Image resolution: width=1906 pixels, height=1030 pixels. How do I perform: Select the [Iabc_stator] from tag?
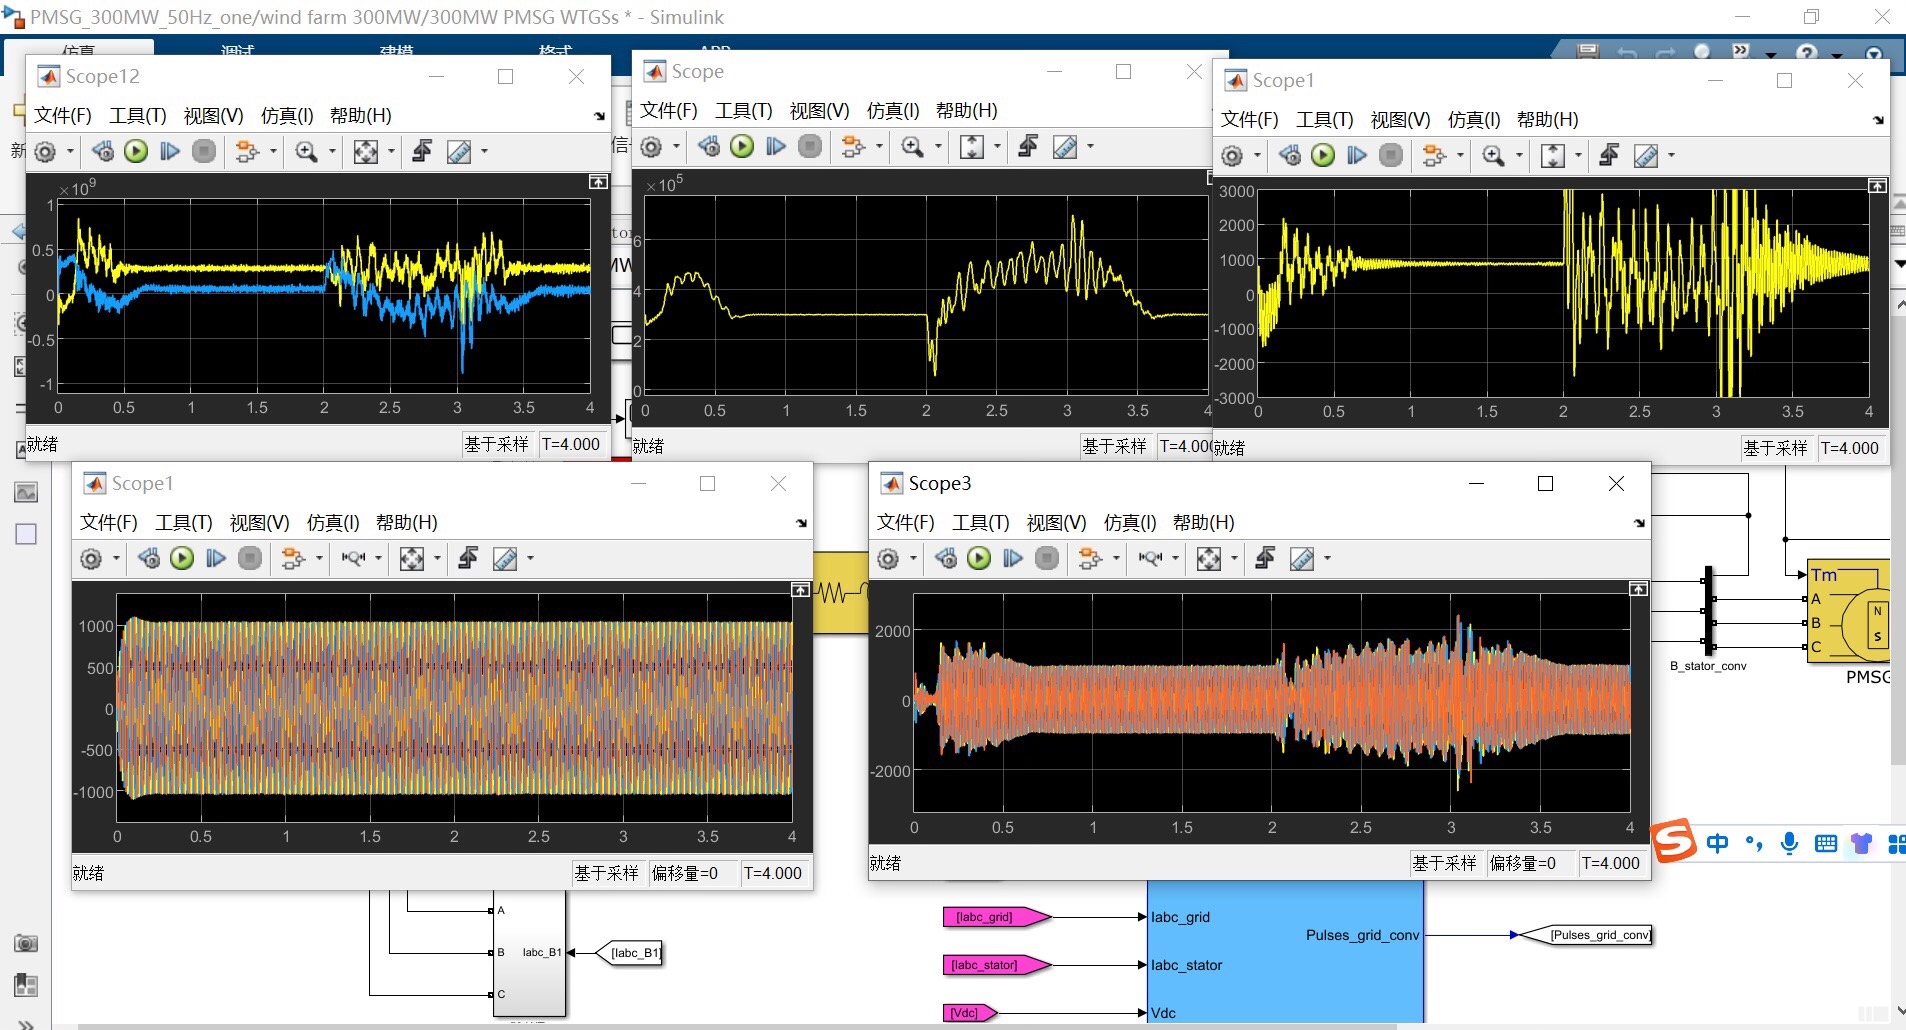(996, 965)
